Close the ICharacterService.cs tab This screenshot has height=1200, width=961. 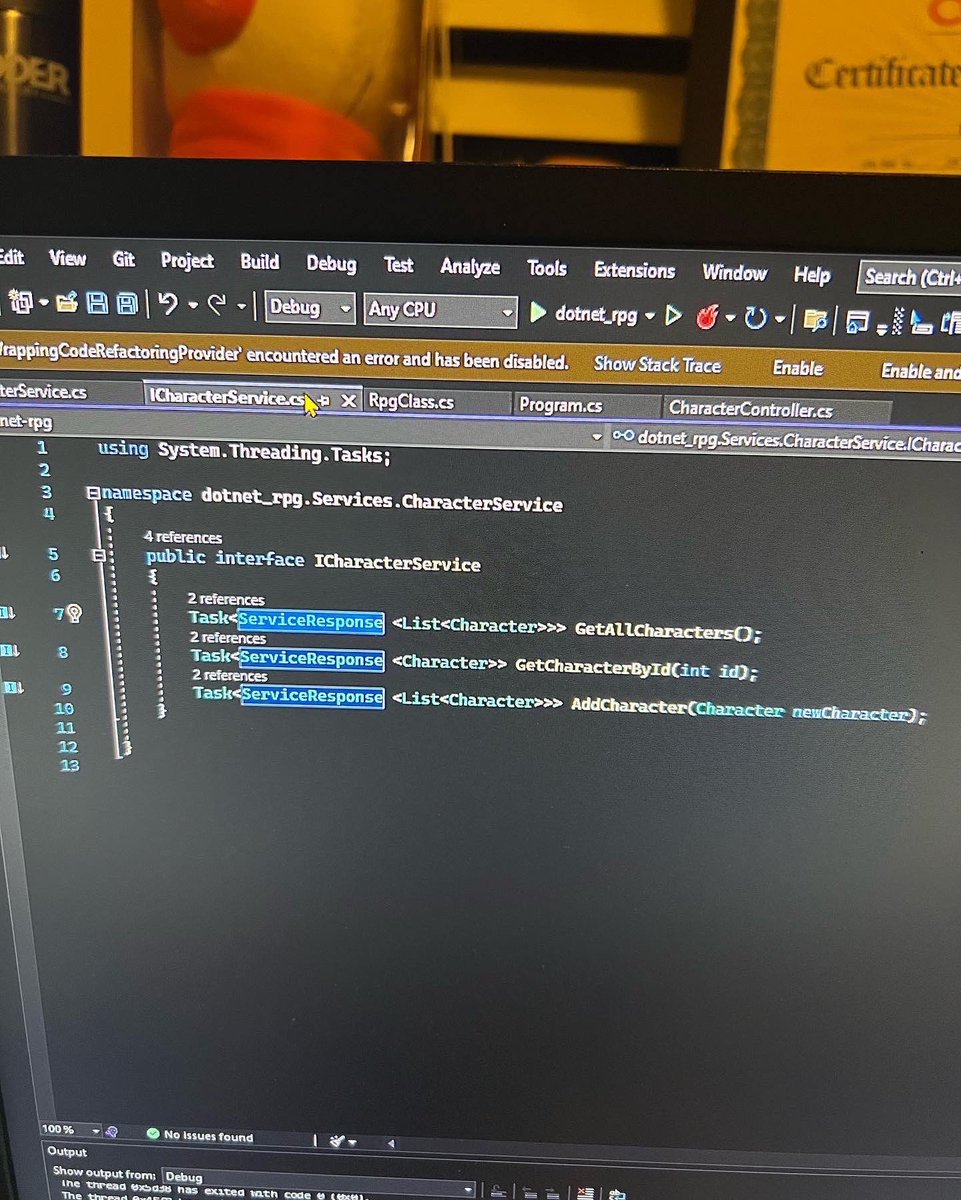coord(348,400)
